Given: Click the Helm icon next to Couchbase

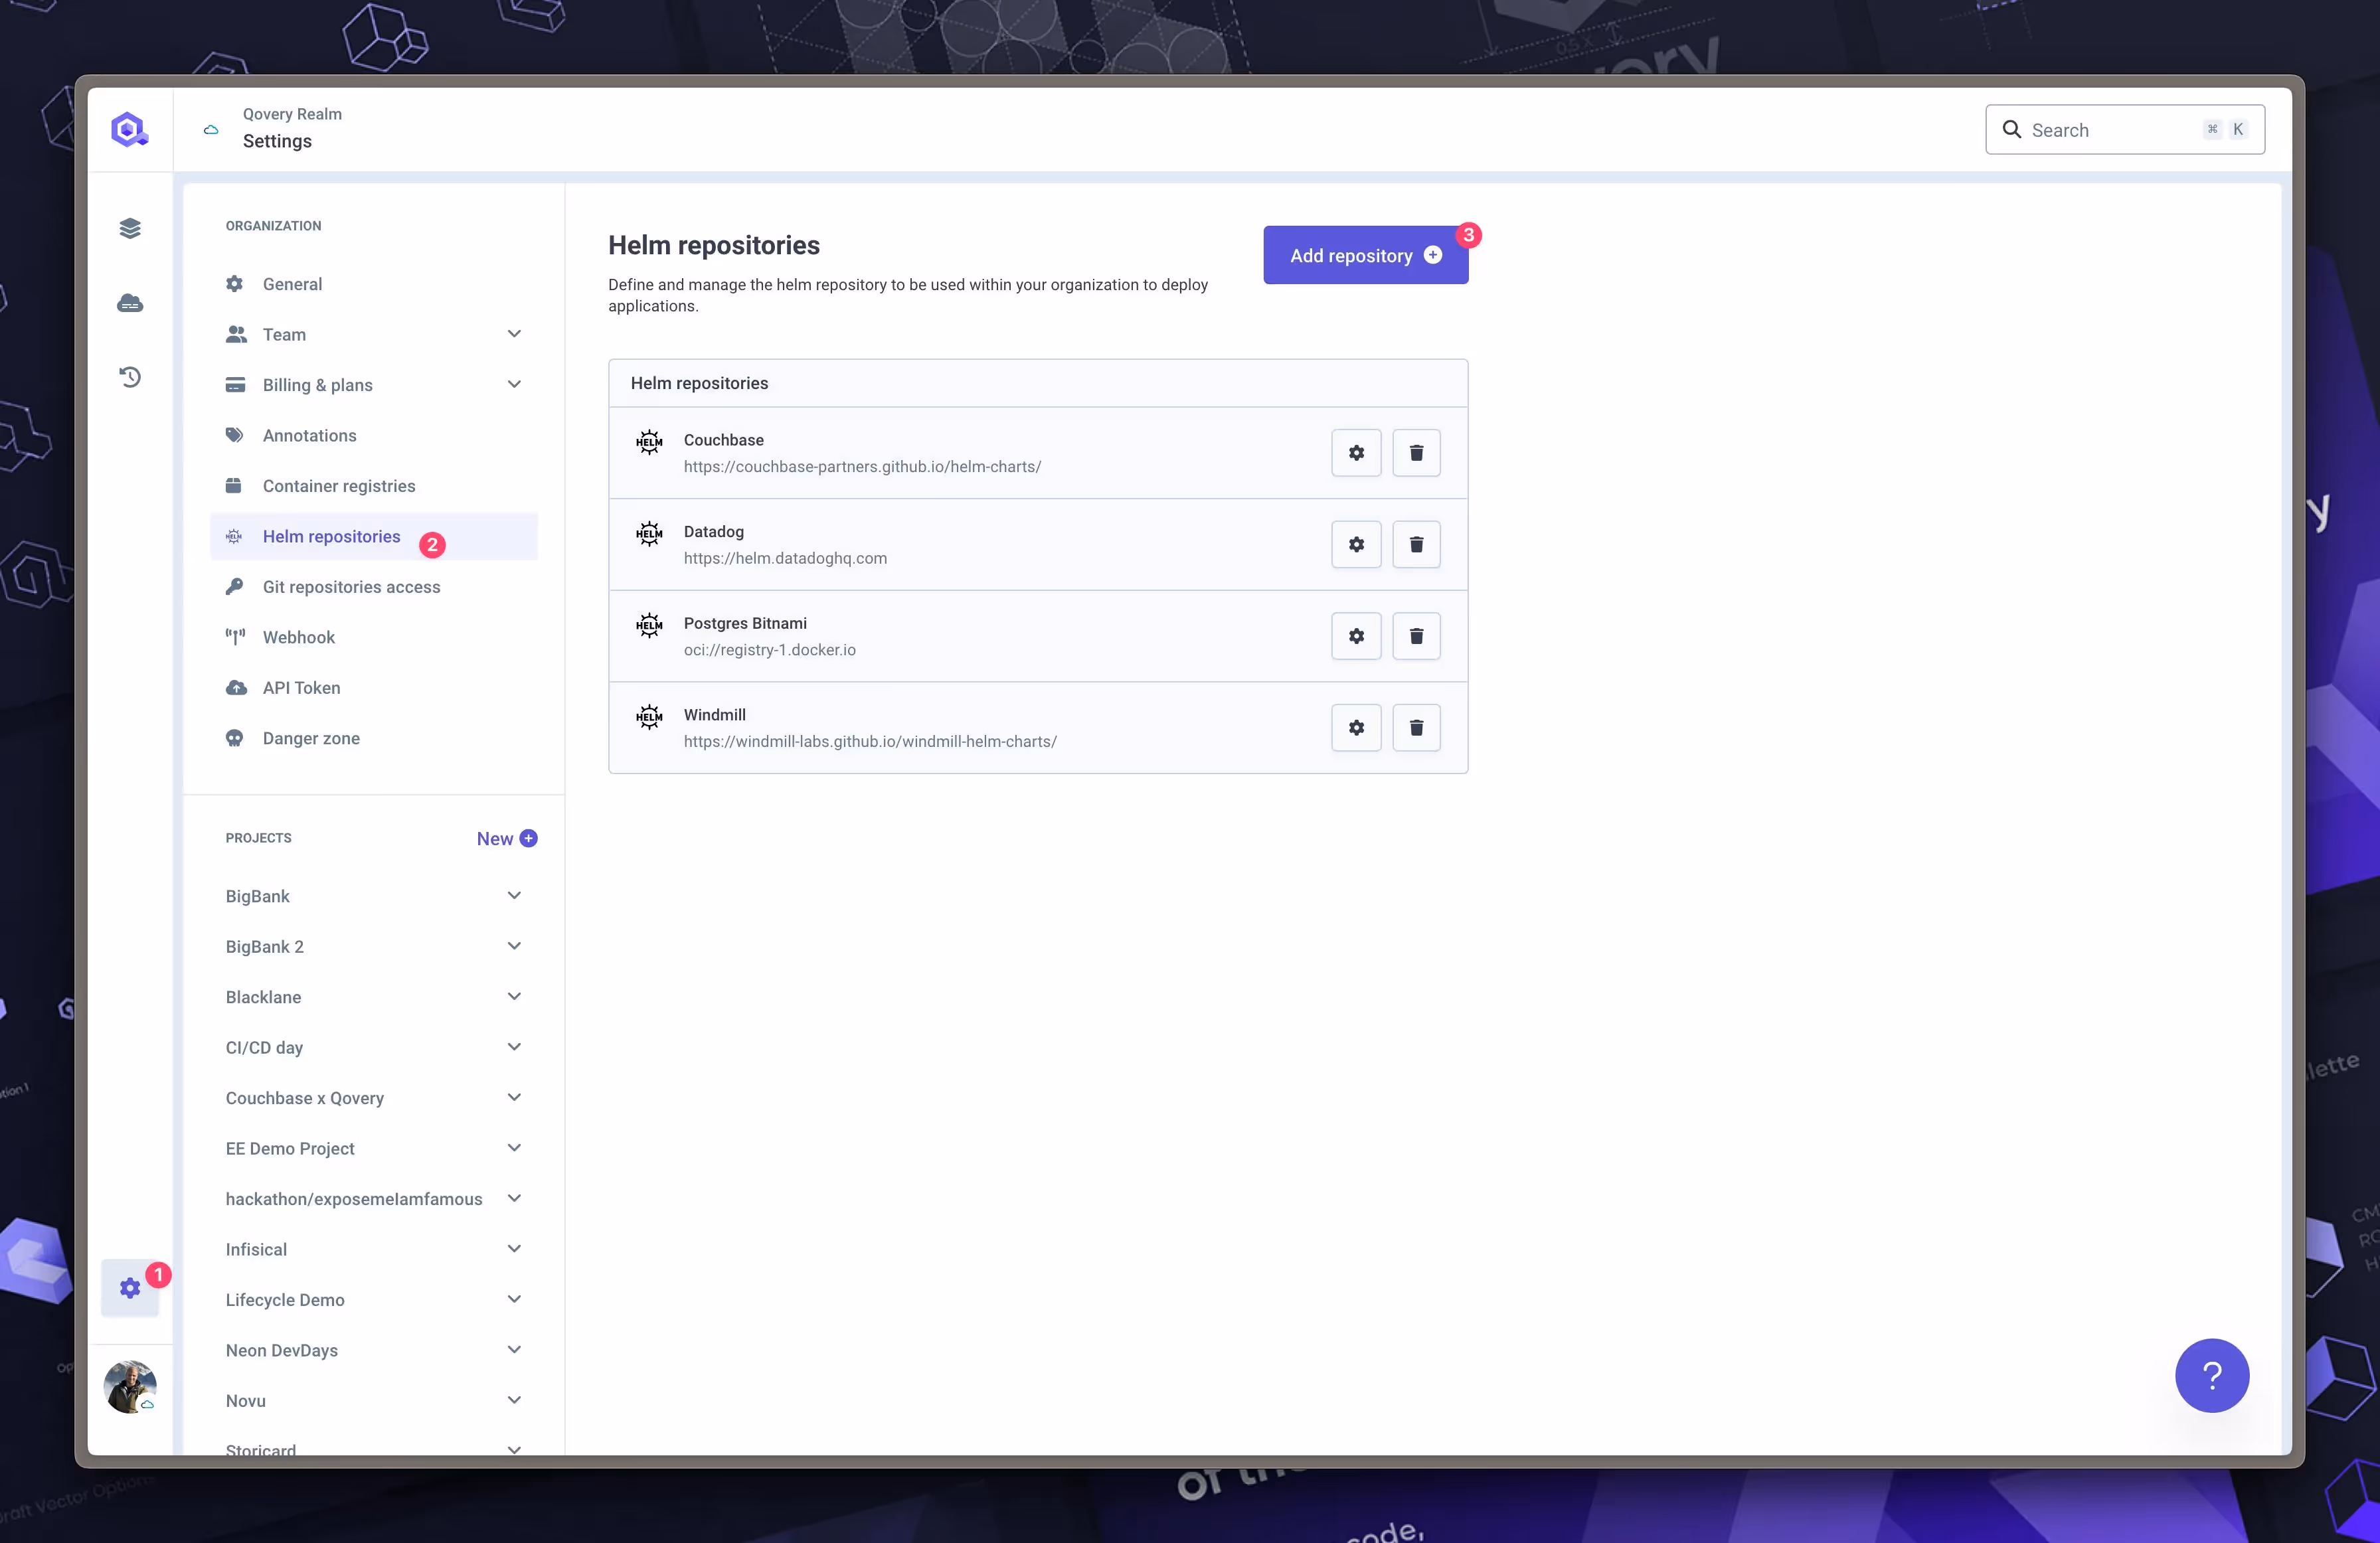Looking at the screenshot, I should 649,442.
